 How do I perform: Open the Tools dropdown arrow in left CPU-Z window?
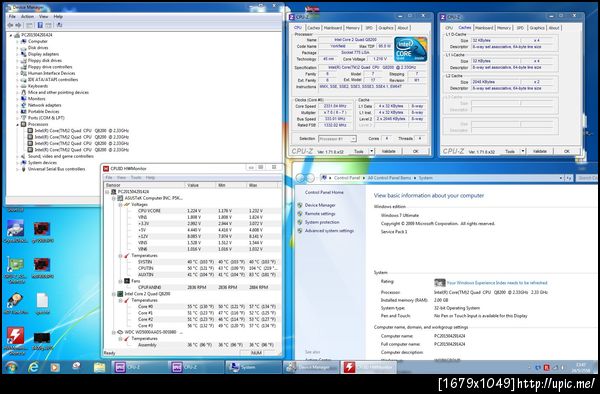pyautogui.click(x=371, y=151)
